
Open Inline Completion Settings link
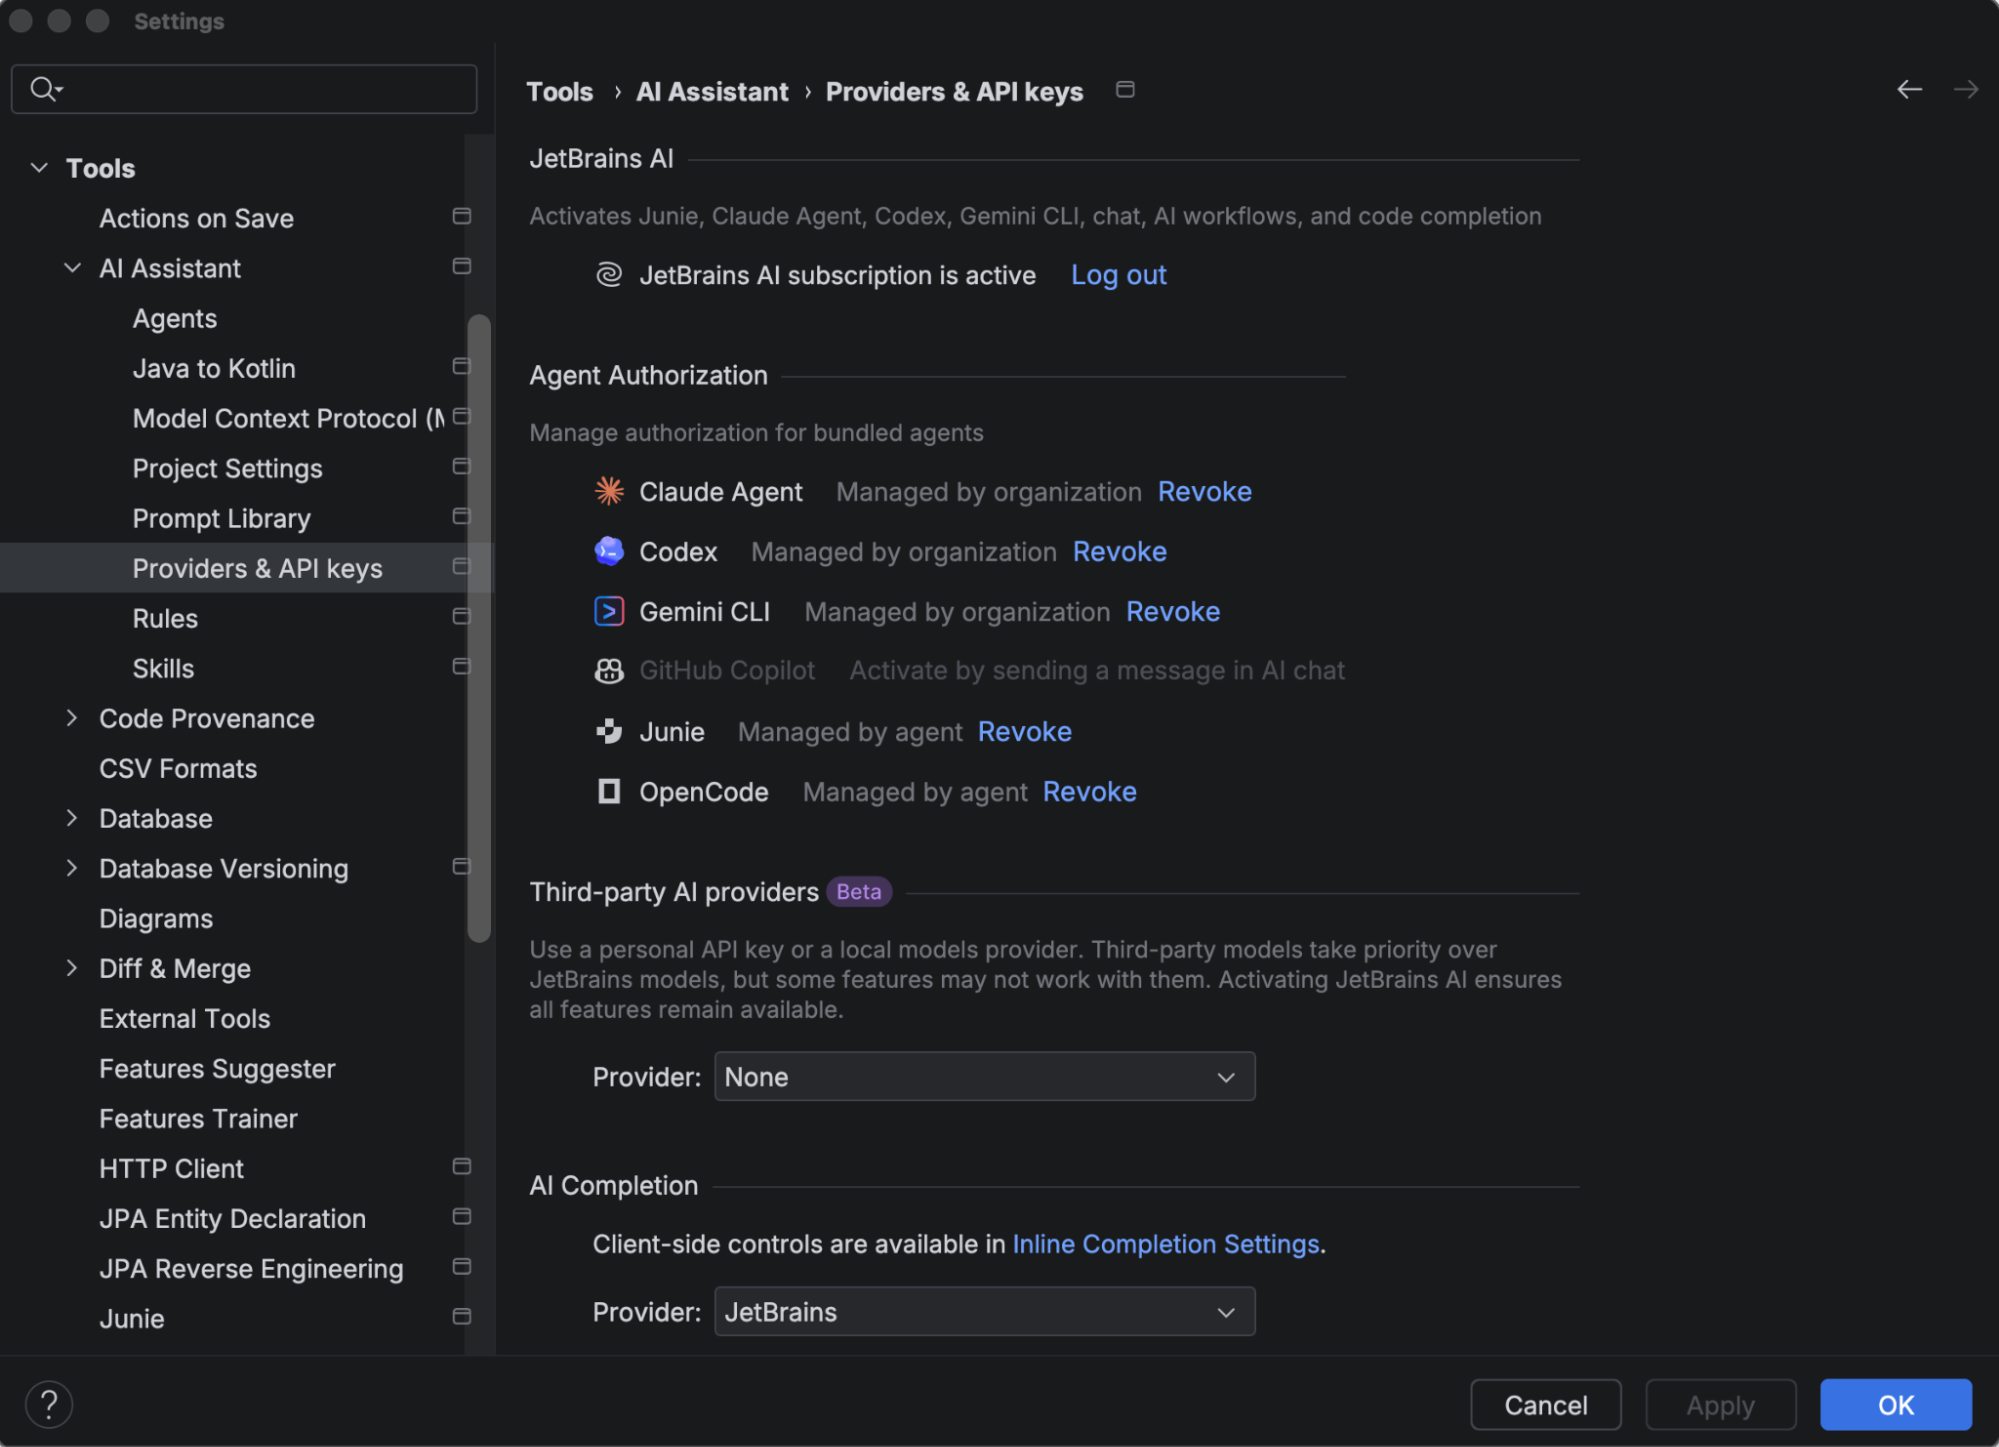tap(1166, 1244)
